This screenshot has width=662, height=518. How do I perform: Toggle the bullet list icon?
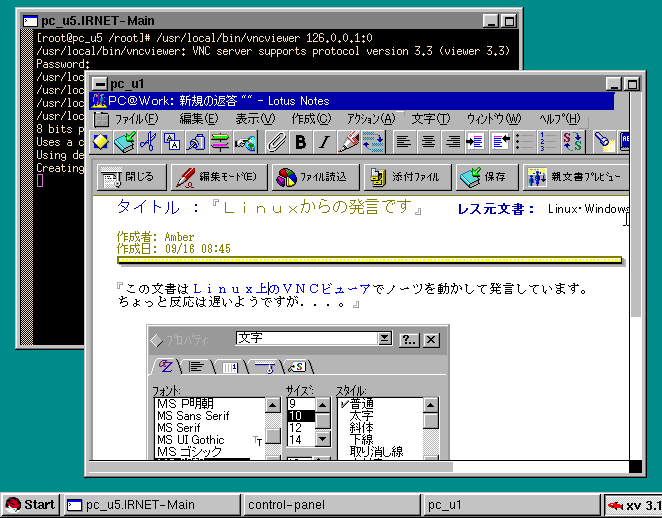click(x=525, y=142)
